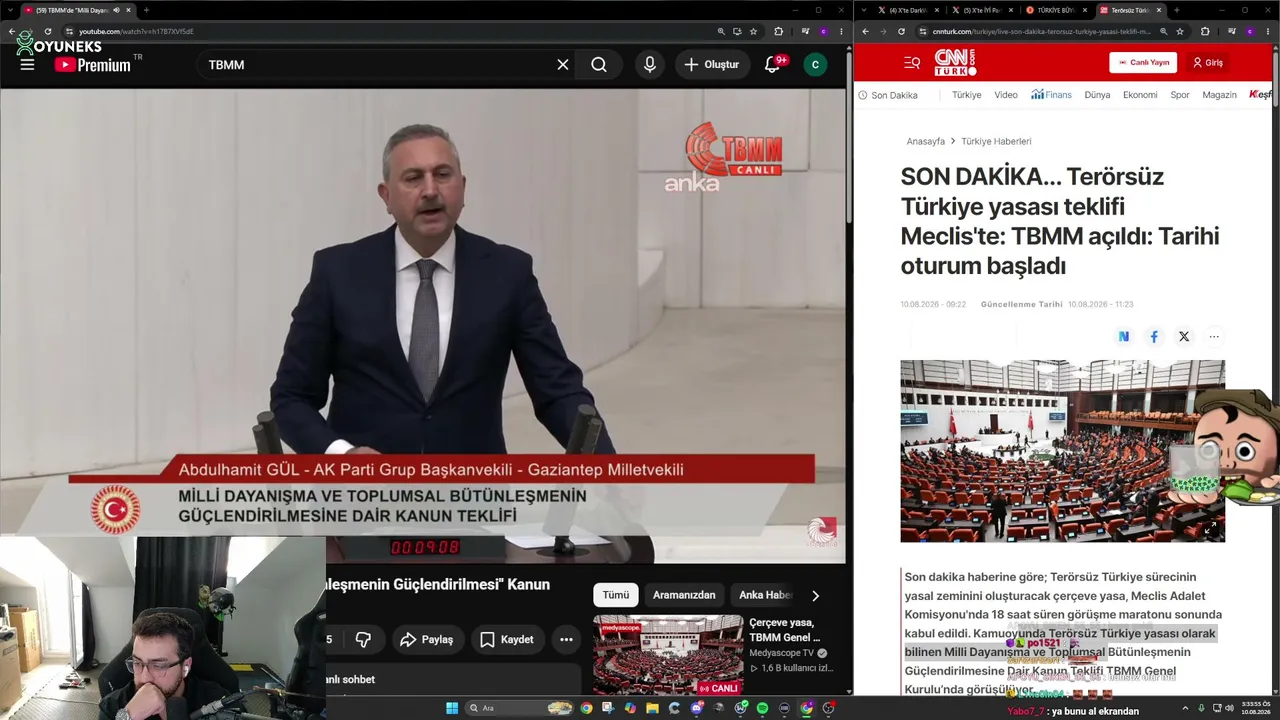Switch to the TÜRKİYE BÜYÜK tab

tap(1055, 10)
